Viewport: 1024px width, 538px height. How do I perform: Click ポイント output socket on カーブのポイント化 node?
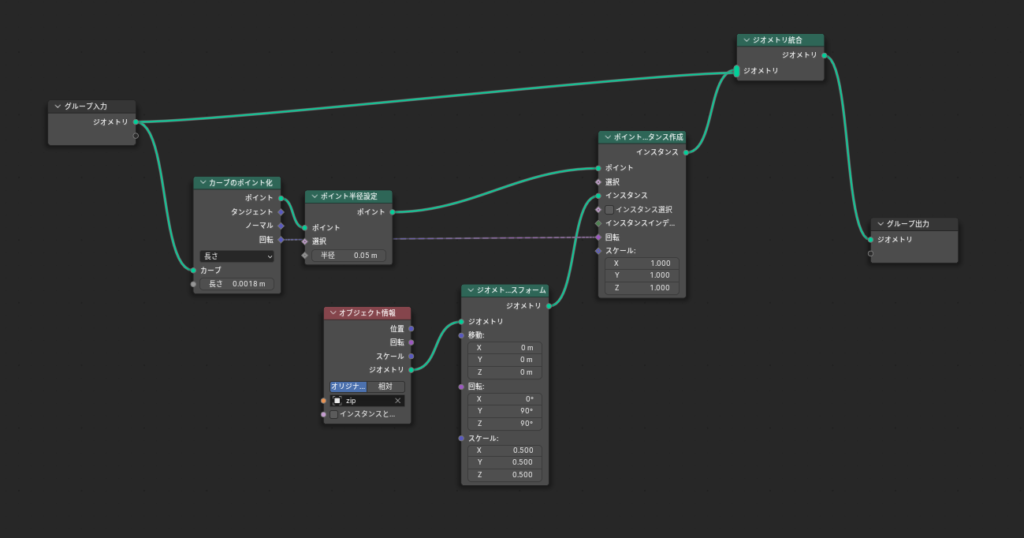tap(281, 198)
